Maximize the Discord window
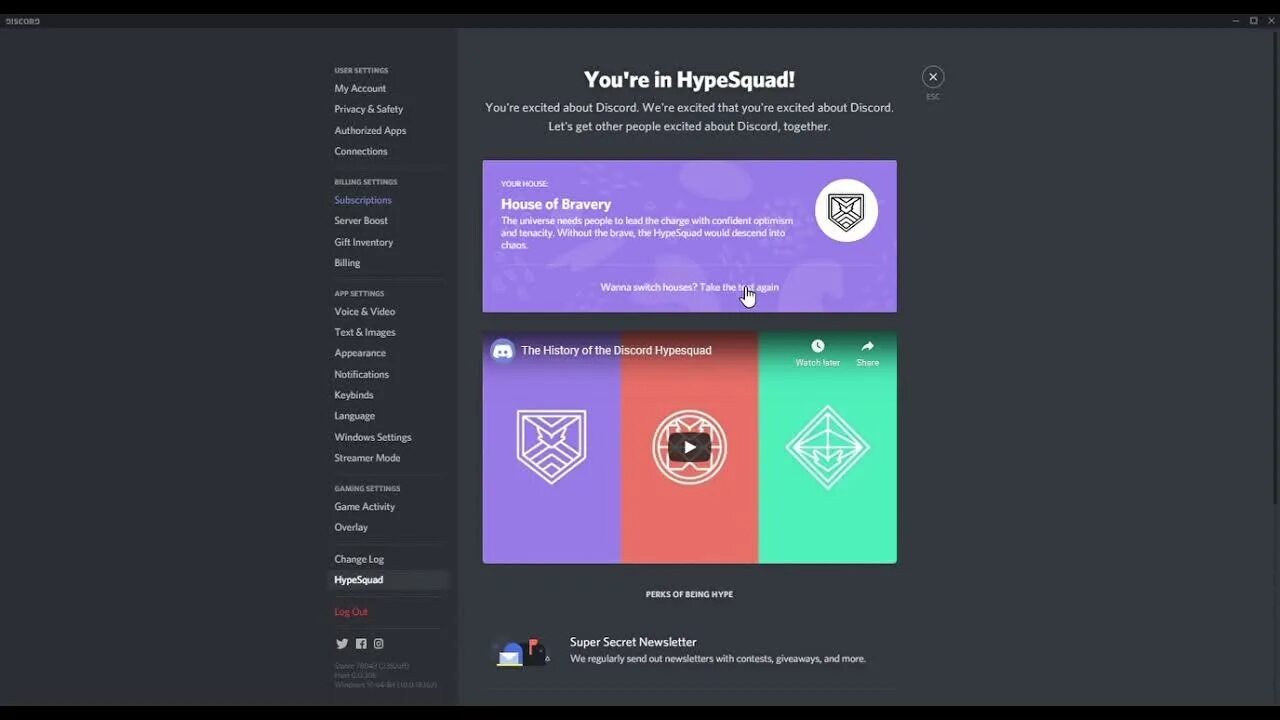1280x720 pixels. tap(1254, 20)
